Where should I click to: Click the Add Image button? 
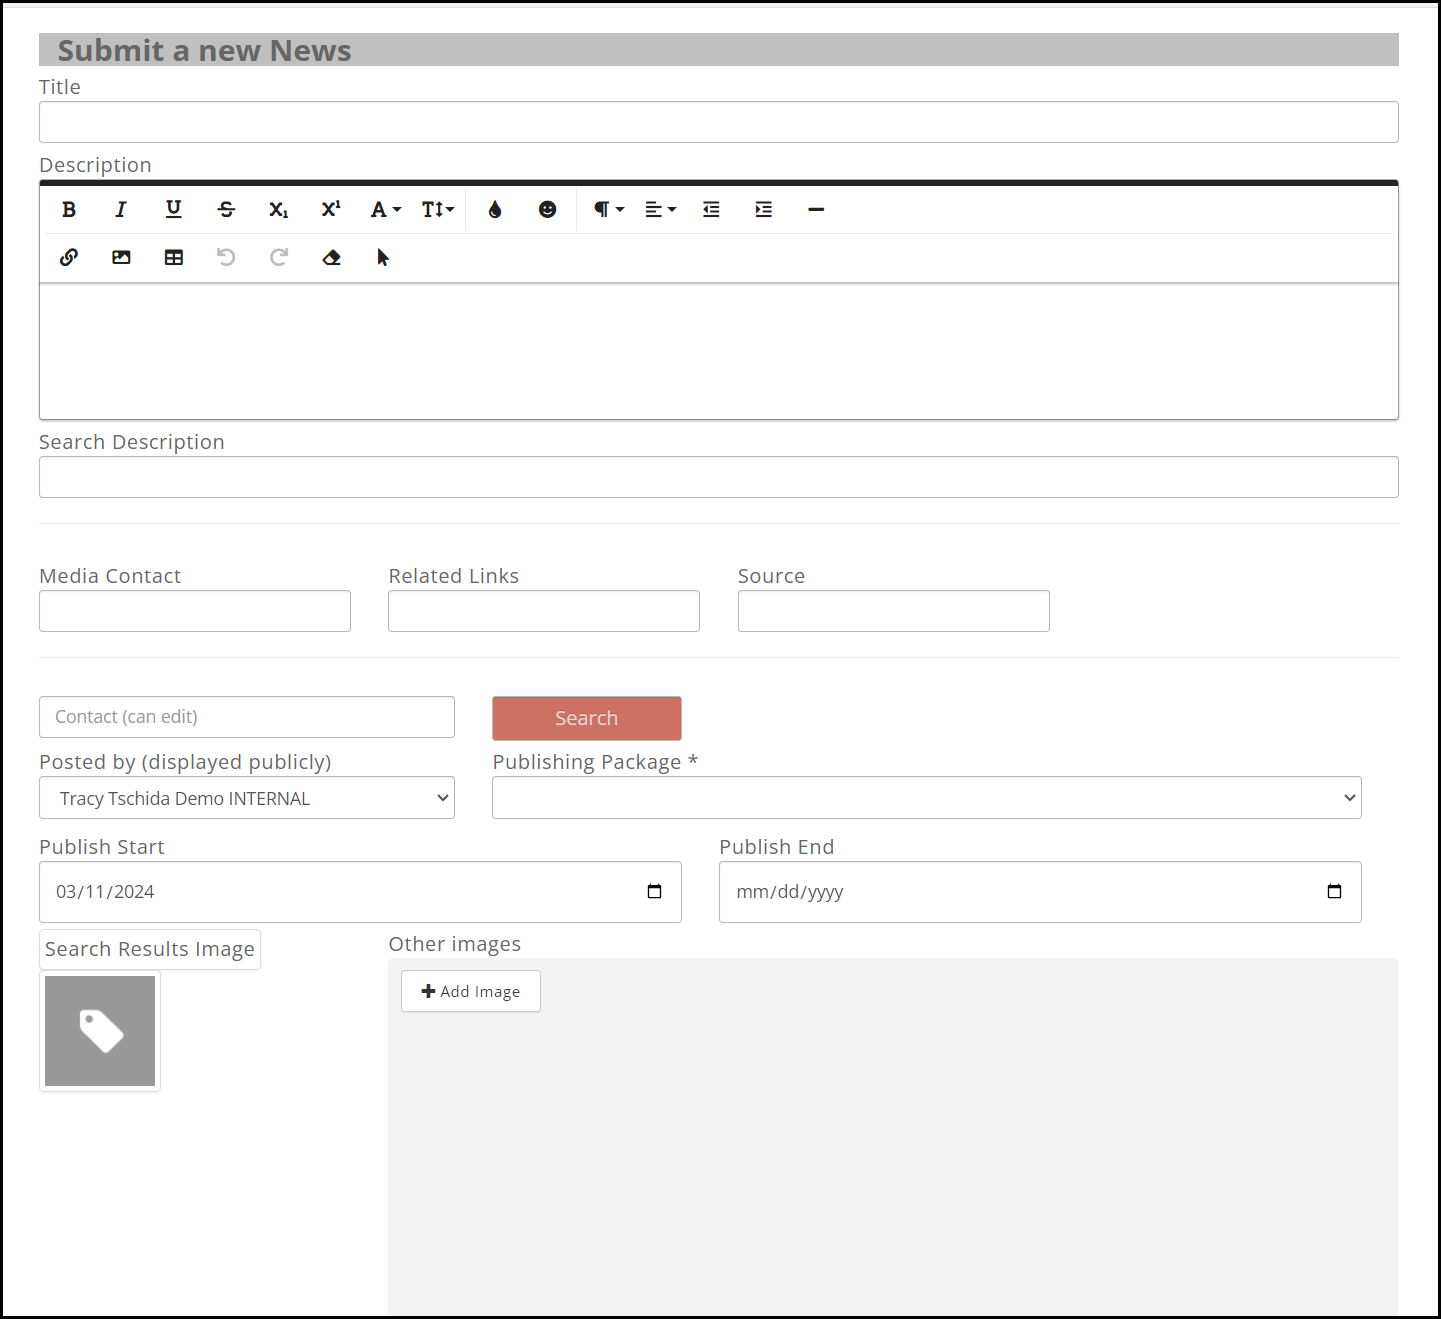(471, 991)
